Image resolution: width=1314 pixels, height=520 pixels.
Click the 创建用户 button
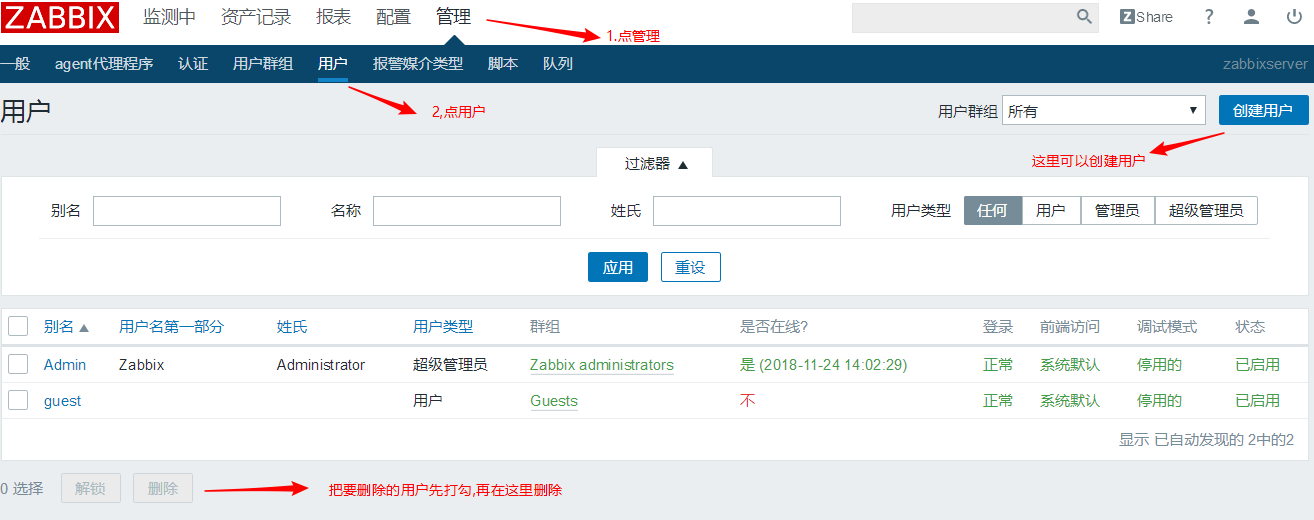coord(1263,111)
